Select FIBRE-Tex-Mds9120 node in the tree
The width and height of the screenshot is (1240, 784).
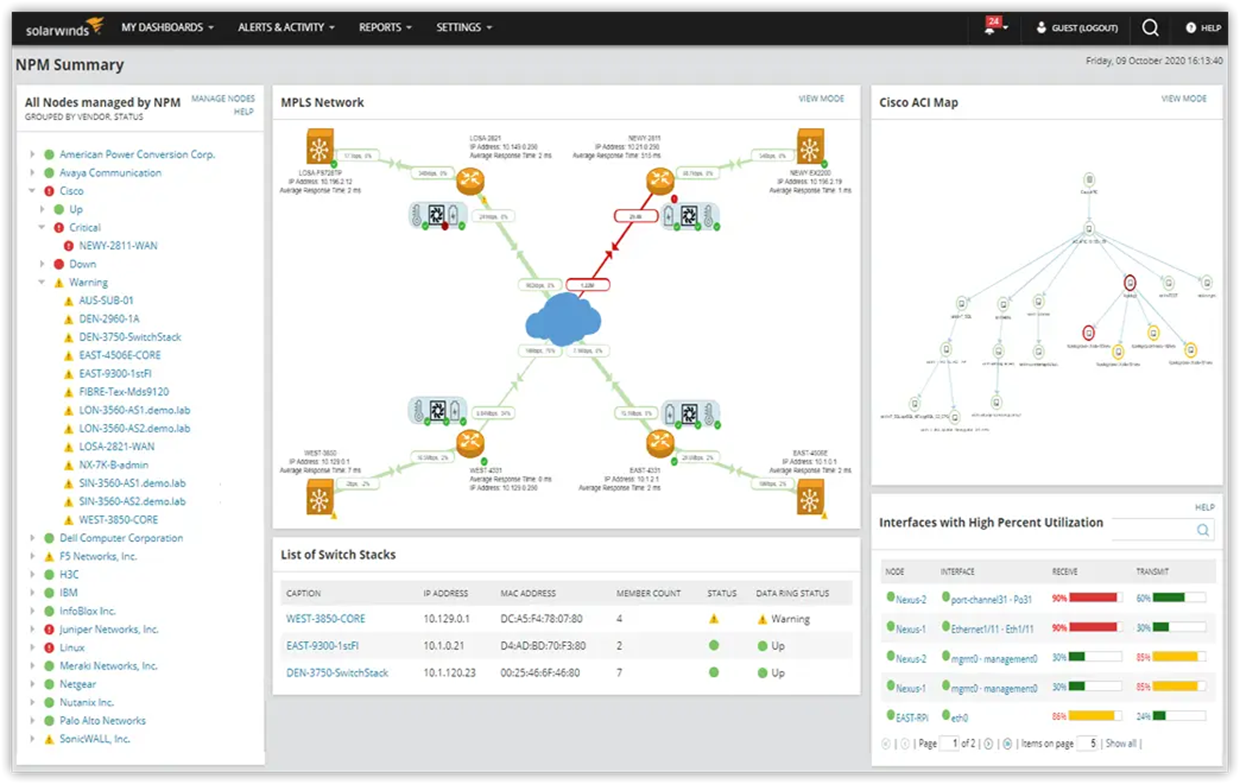tap(124, 392)
